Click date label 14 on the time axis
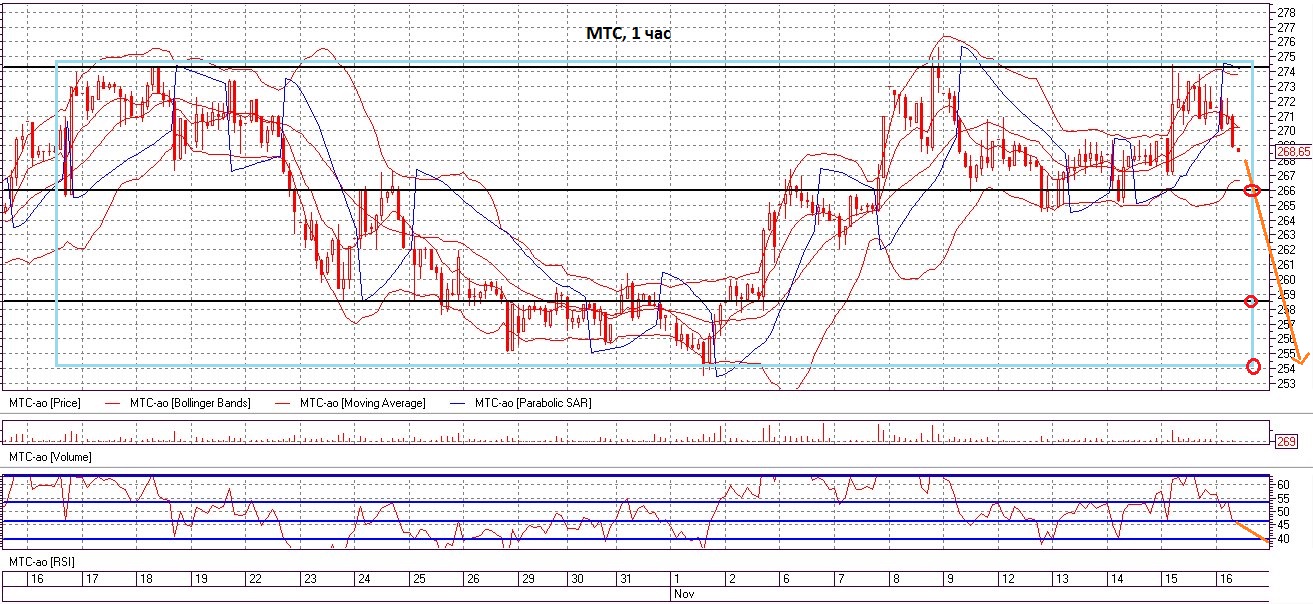This screenshot has width=1313, height=604. (1118, 579)
